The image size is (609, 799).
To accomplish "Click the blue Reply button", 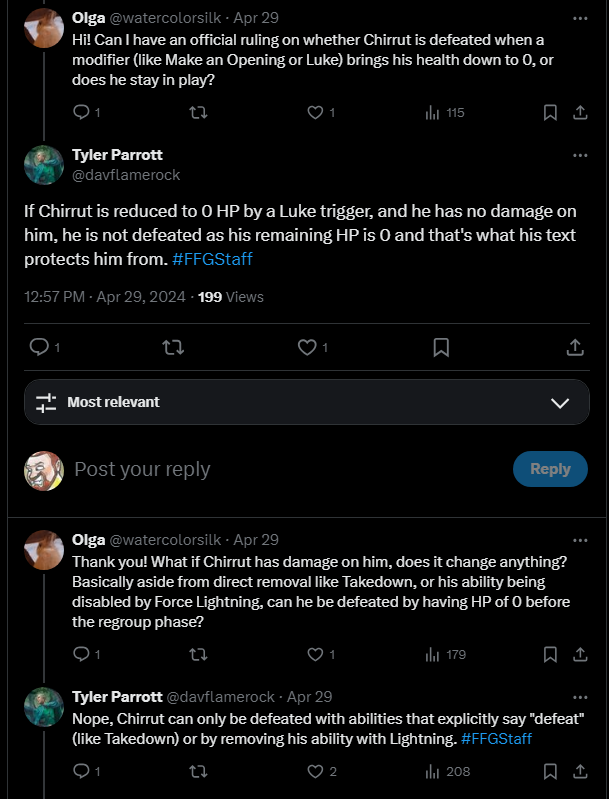I will (x=550, y=469).
